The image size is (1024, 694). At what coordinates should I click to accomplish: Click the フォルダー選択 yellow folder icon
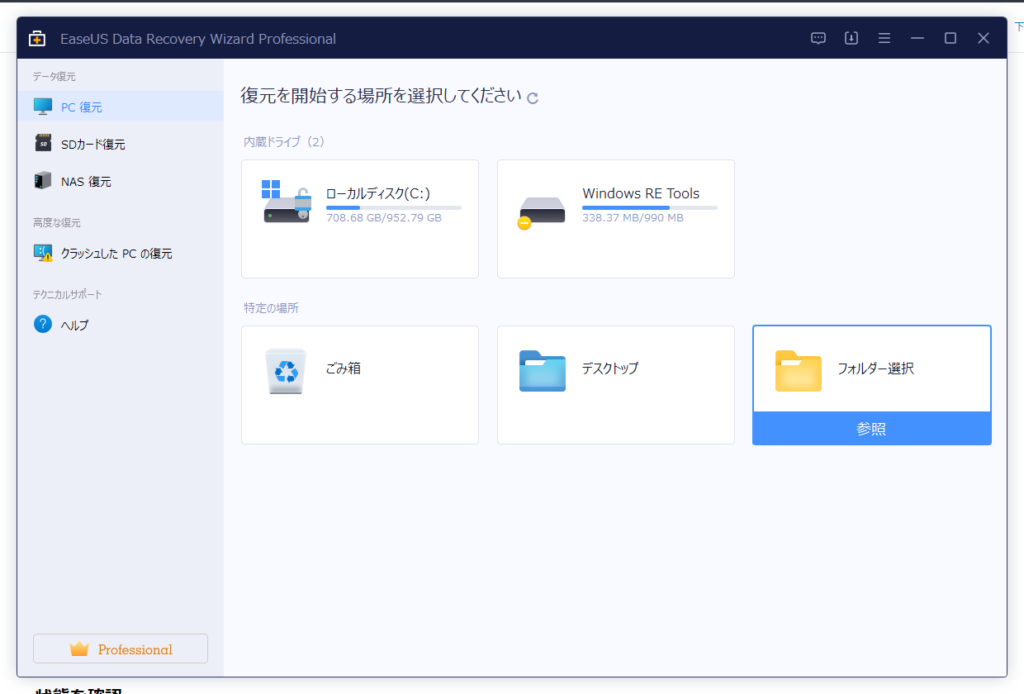pos(798,370)
